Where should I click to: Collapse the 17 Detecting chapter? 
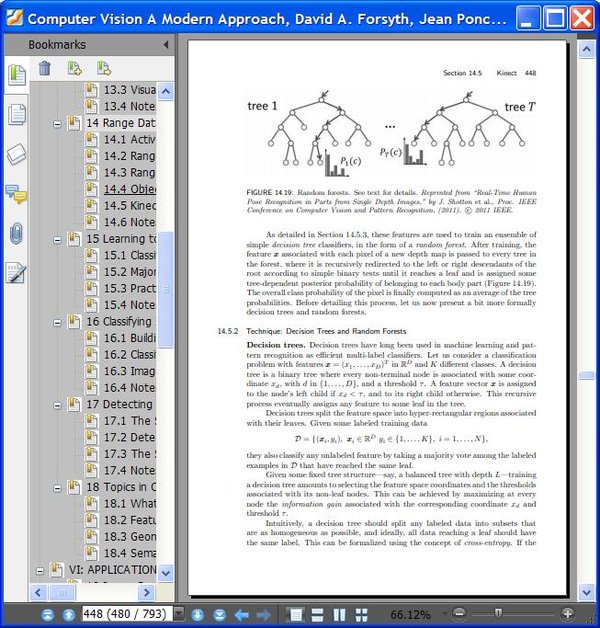tap(57, 405)
